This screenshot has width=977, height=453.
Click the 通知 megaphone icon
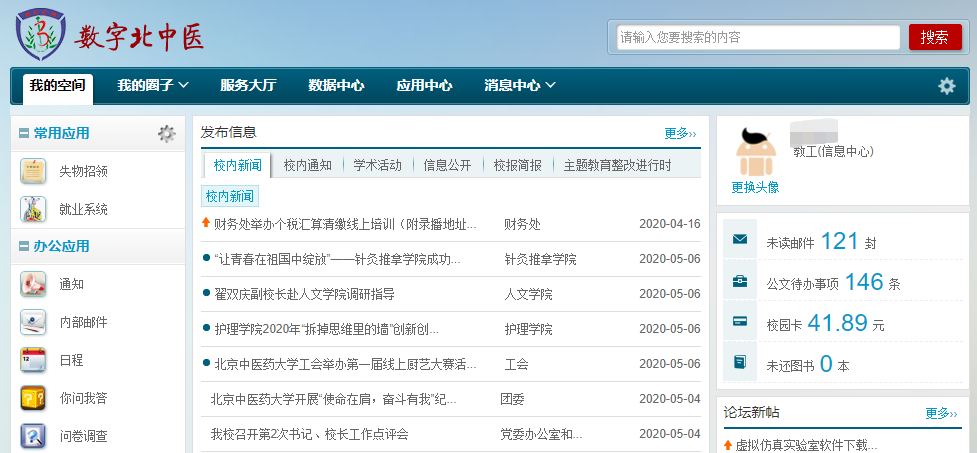33,284
